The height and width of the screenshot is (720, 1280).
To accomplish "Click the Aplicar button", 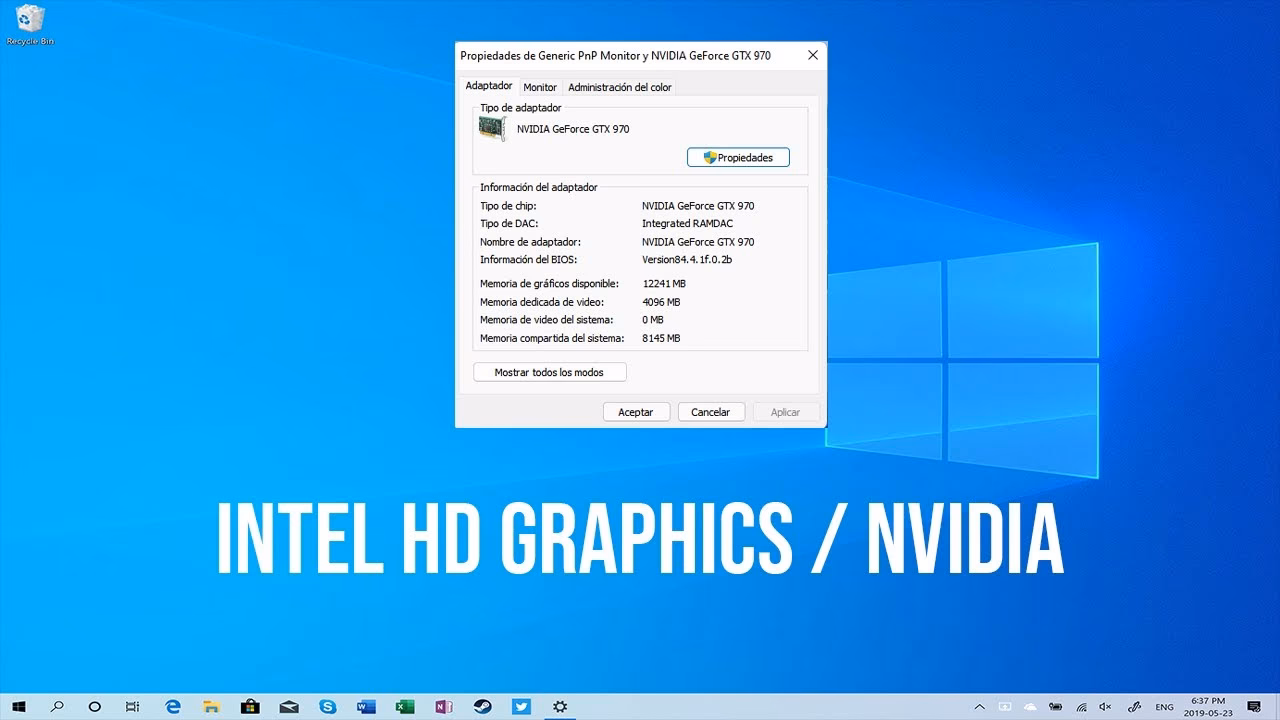I will 786,412.
